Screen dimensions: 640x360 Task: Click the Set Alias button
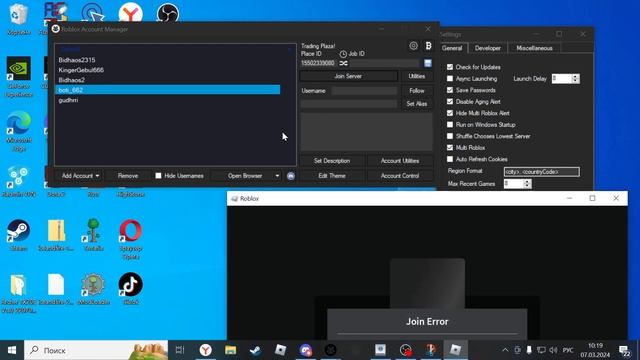click(x=416, y=104)
